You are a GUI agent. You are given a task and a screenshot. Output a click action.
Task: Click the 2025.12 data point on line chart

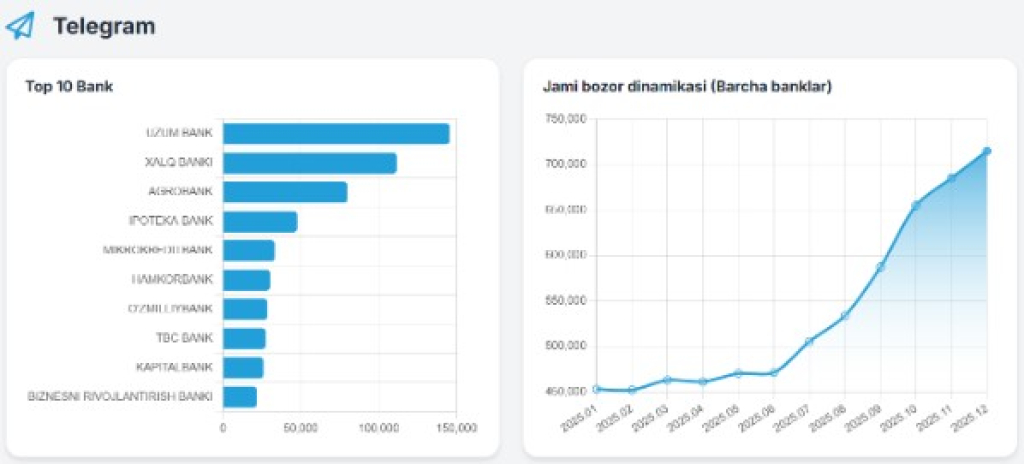[987, 152]
